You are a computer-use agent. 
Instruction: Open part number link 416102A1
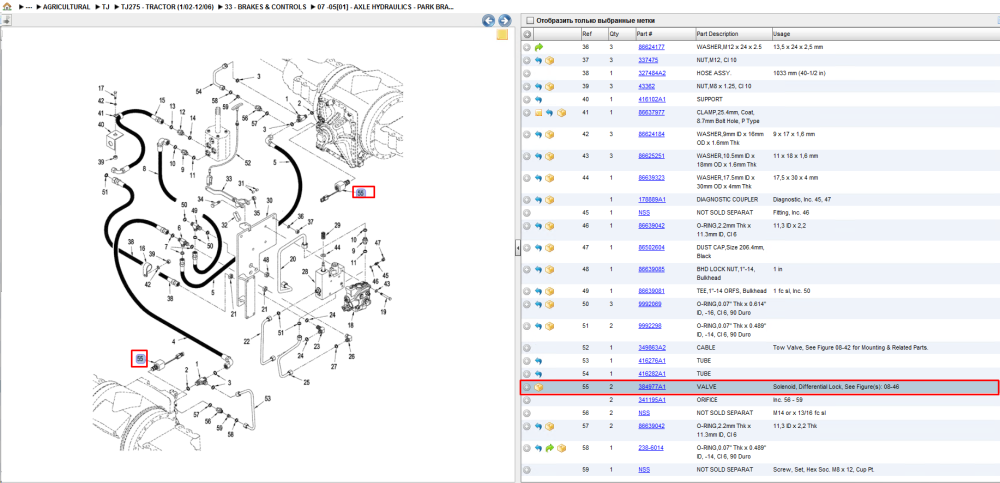point(652,100)
